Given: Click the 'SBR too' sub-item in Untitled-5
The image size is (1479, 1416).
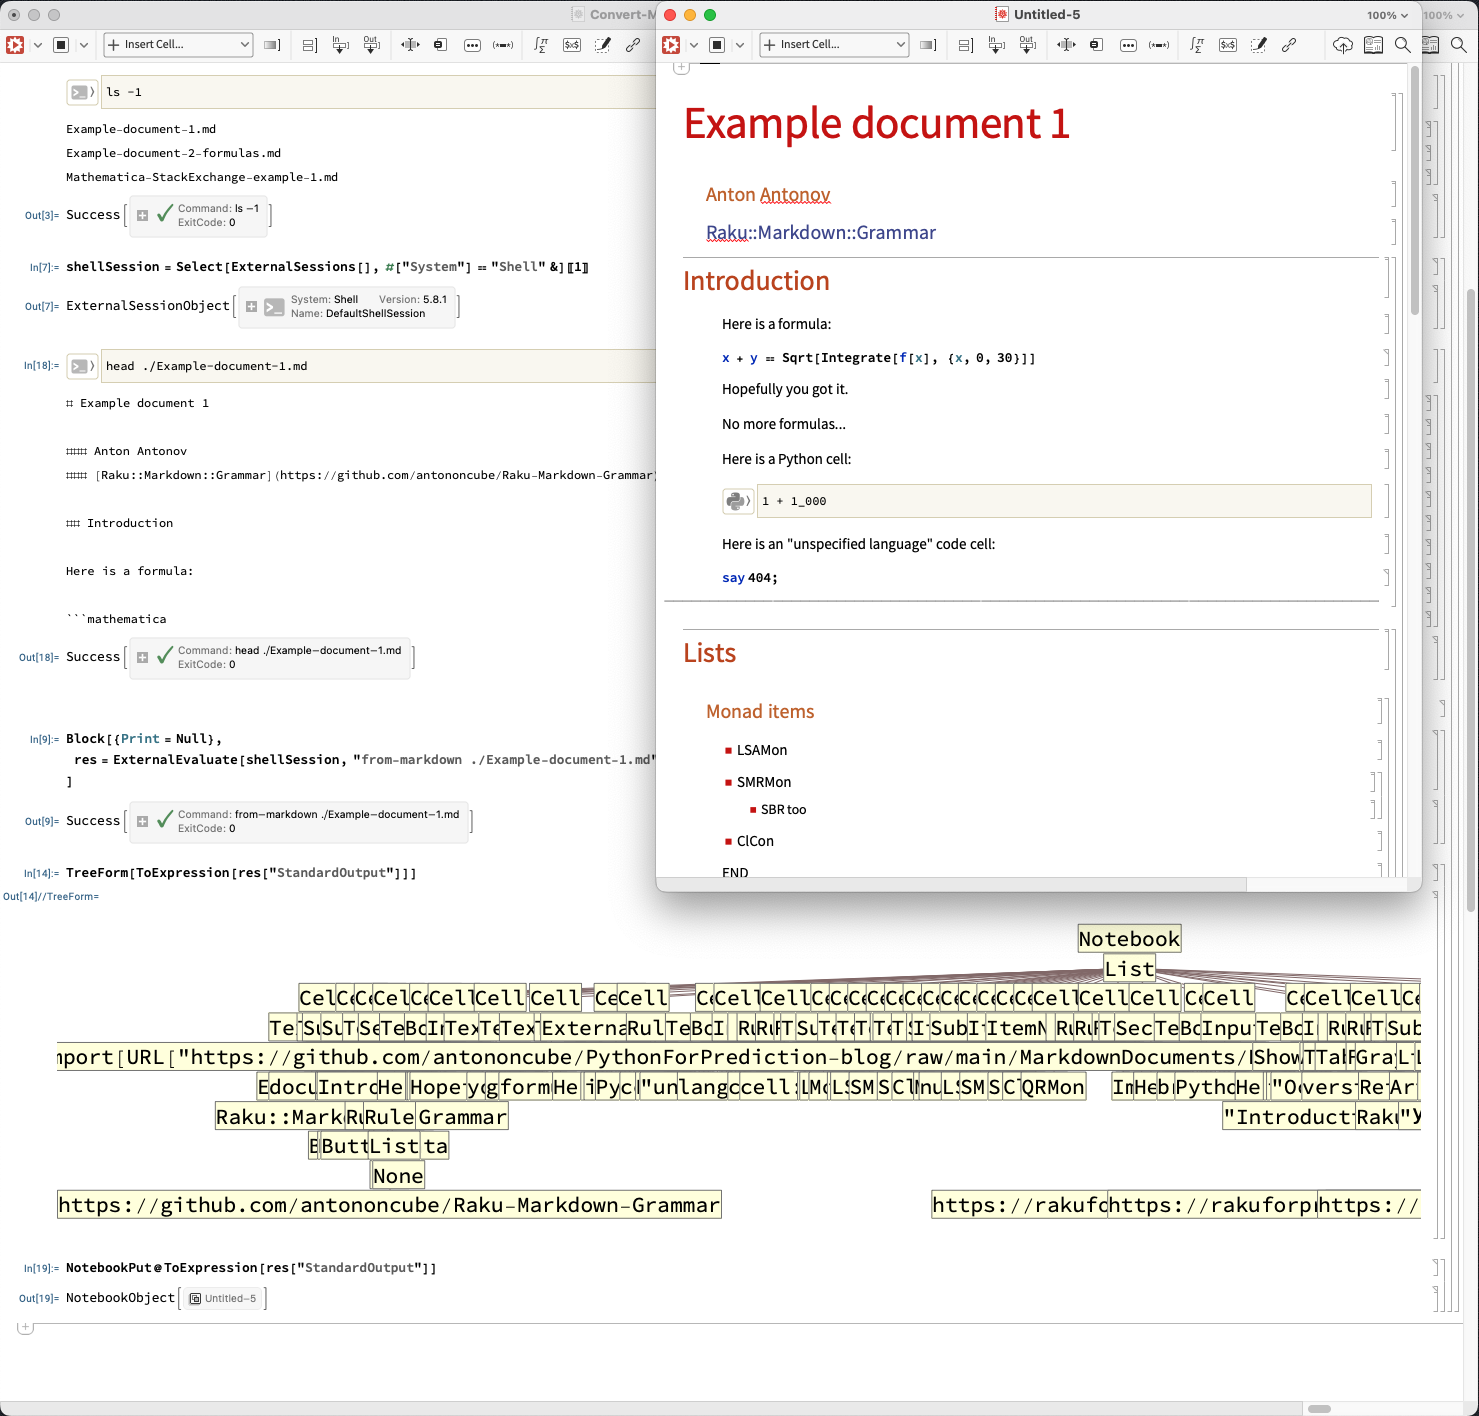Looking at the screenshot, I should (x=783, y=810).
